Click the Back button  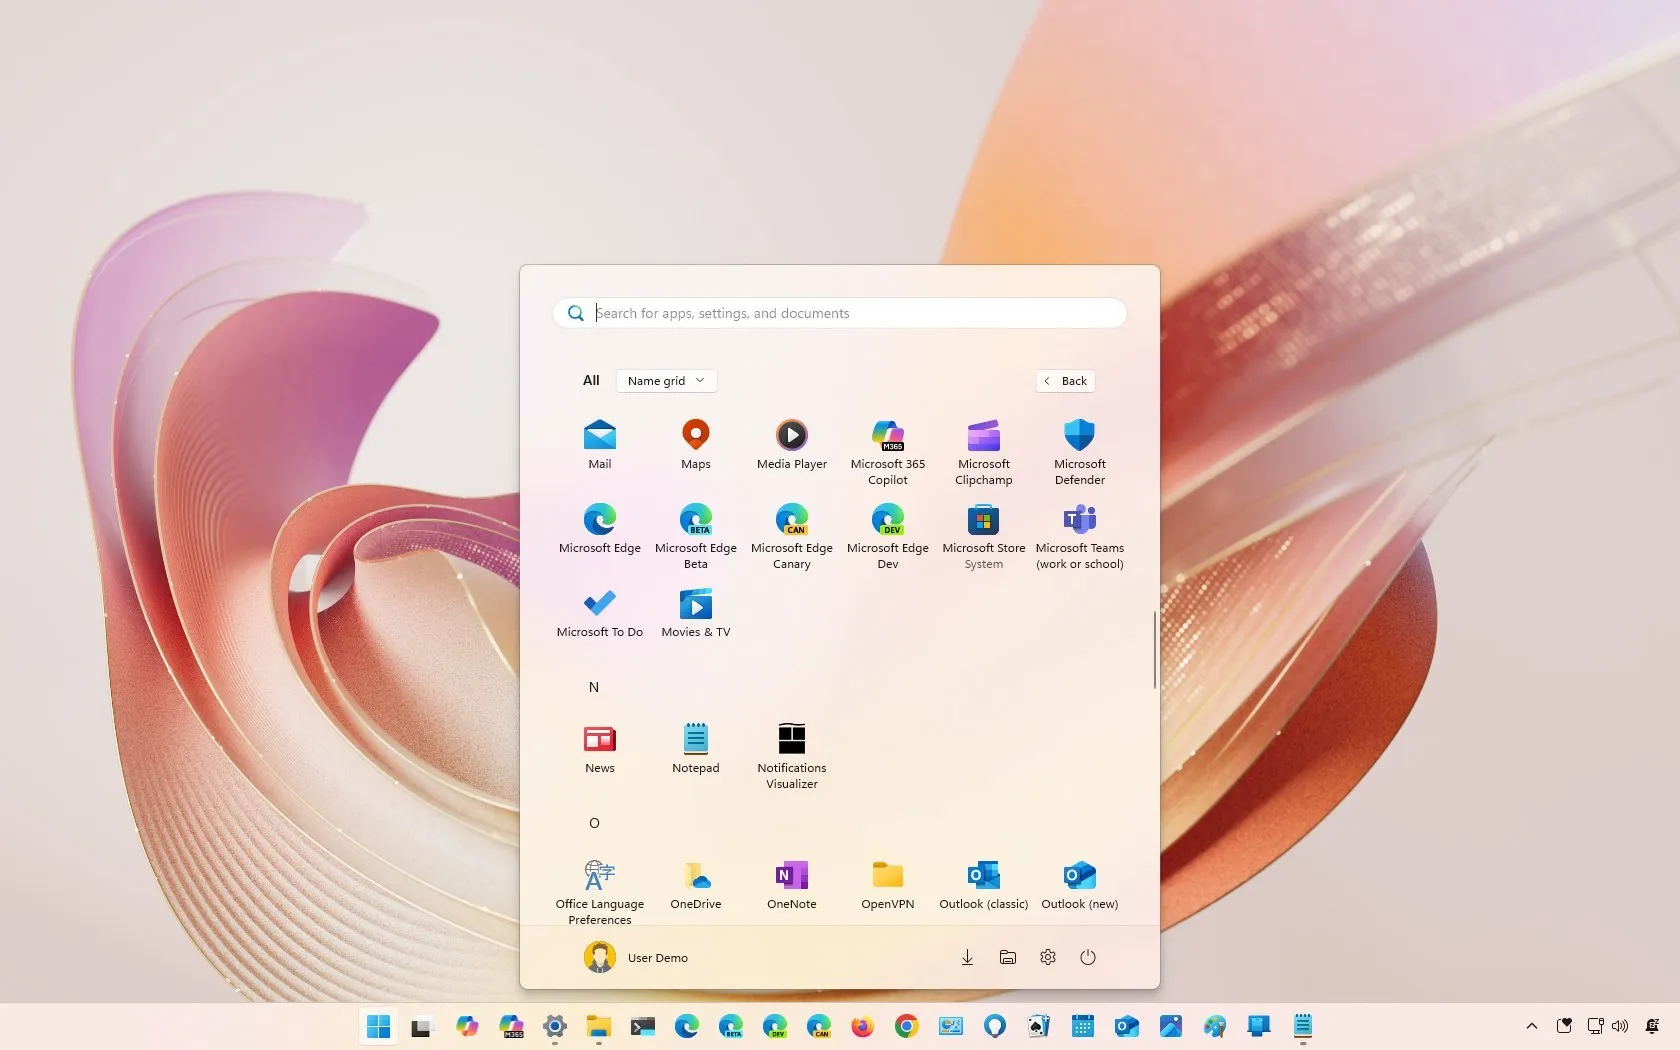tap(1066, 381)
